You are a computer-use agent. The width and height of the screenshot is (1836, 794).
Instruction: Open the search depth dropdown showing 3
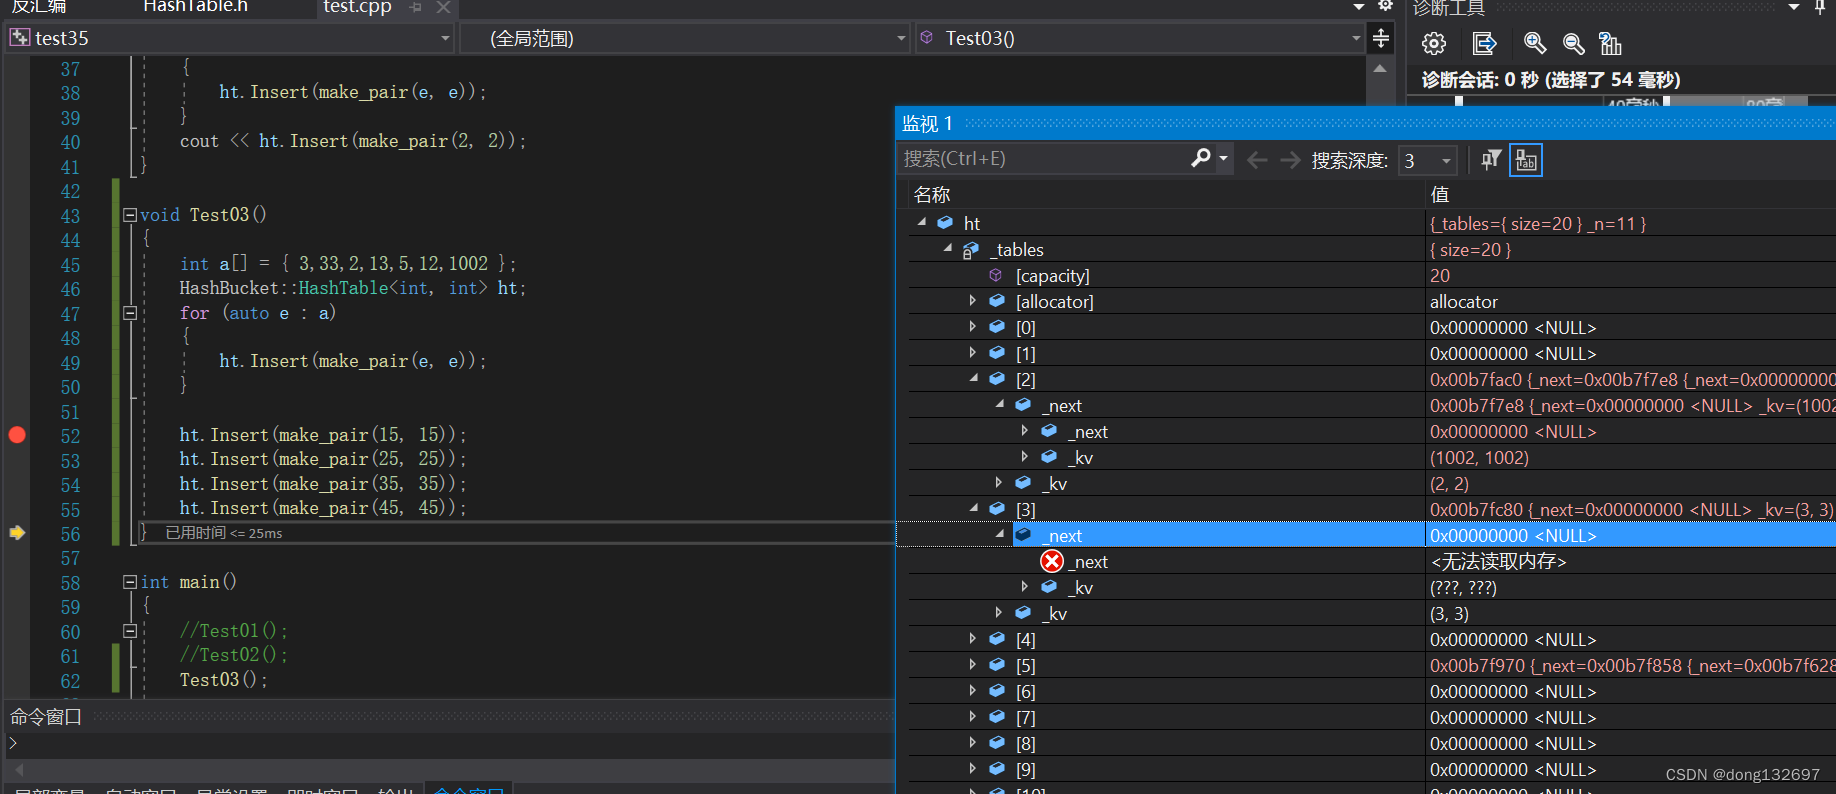tap(1446, 160)
